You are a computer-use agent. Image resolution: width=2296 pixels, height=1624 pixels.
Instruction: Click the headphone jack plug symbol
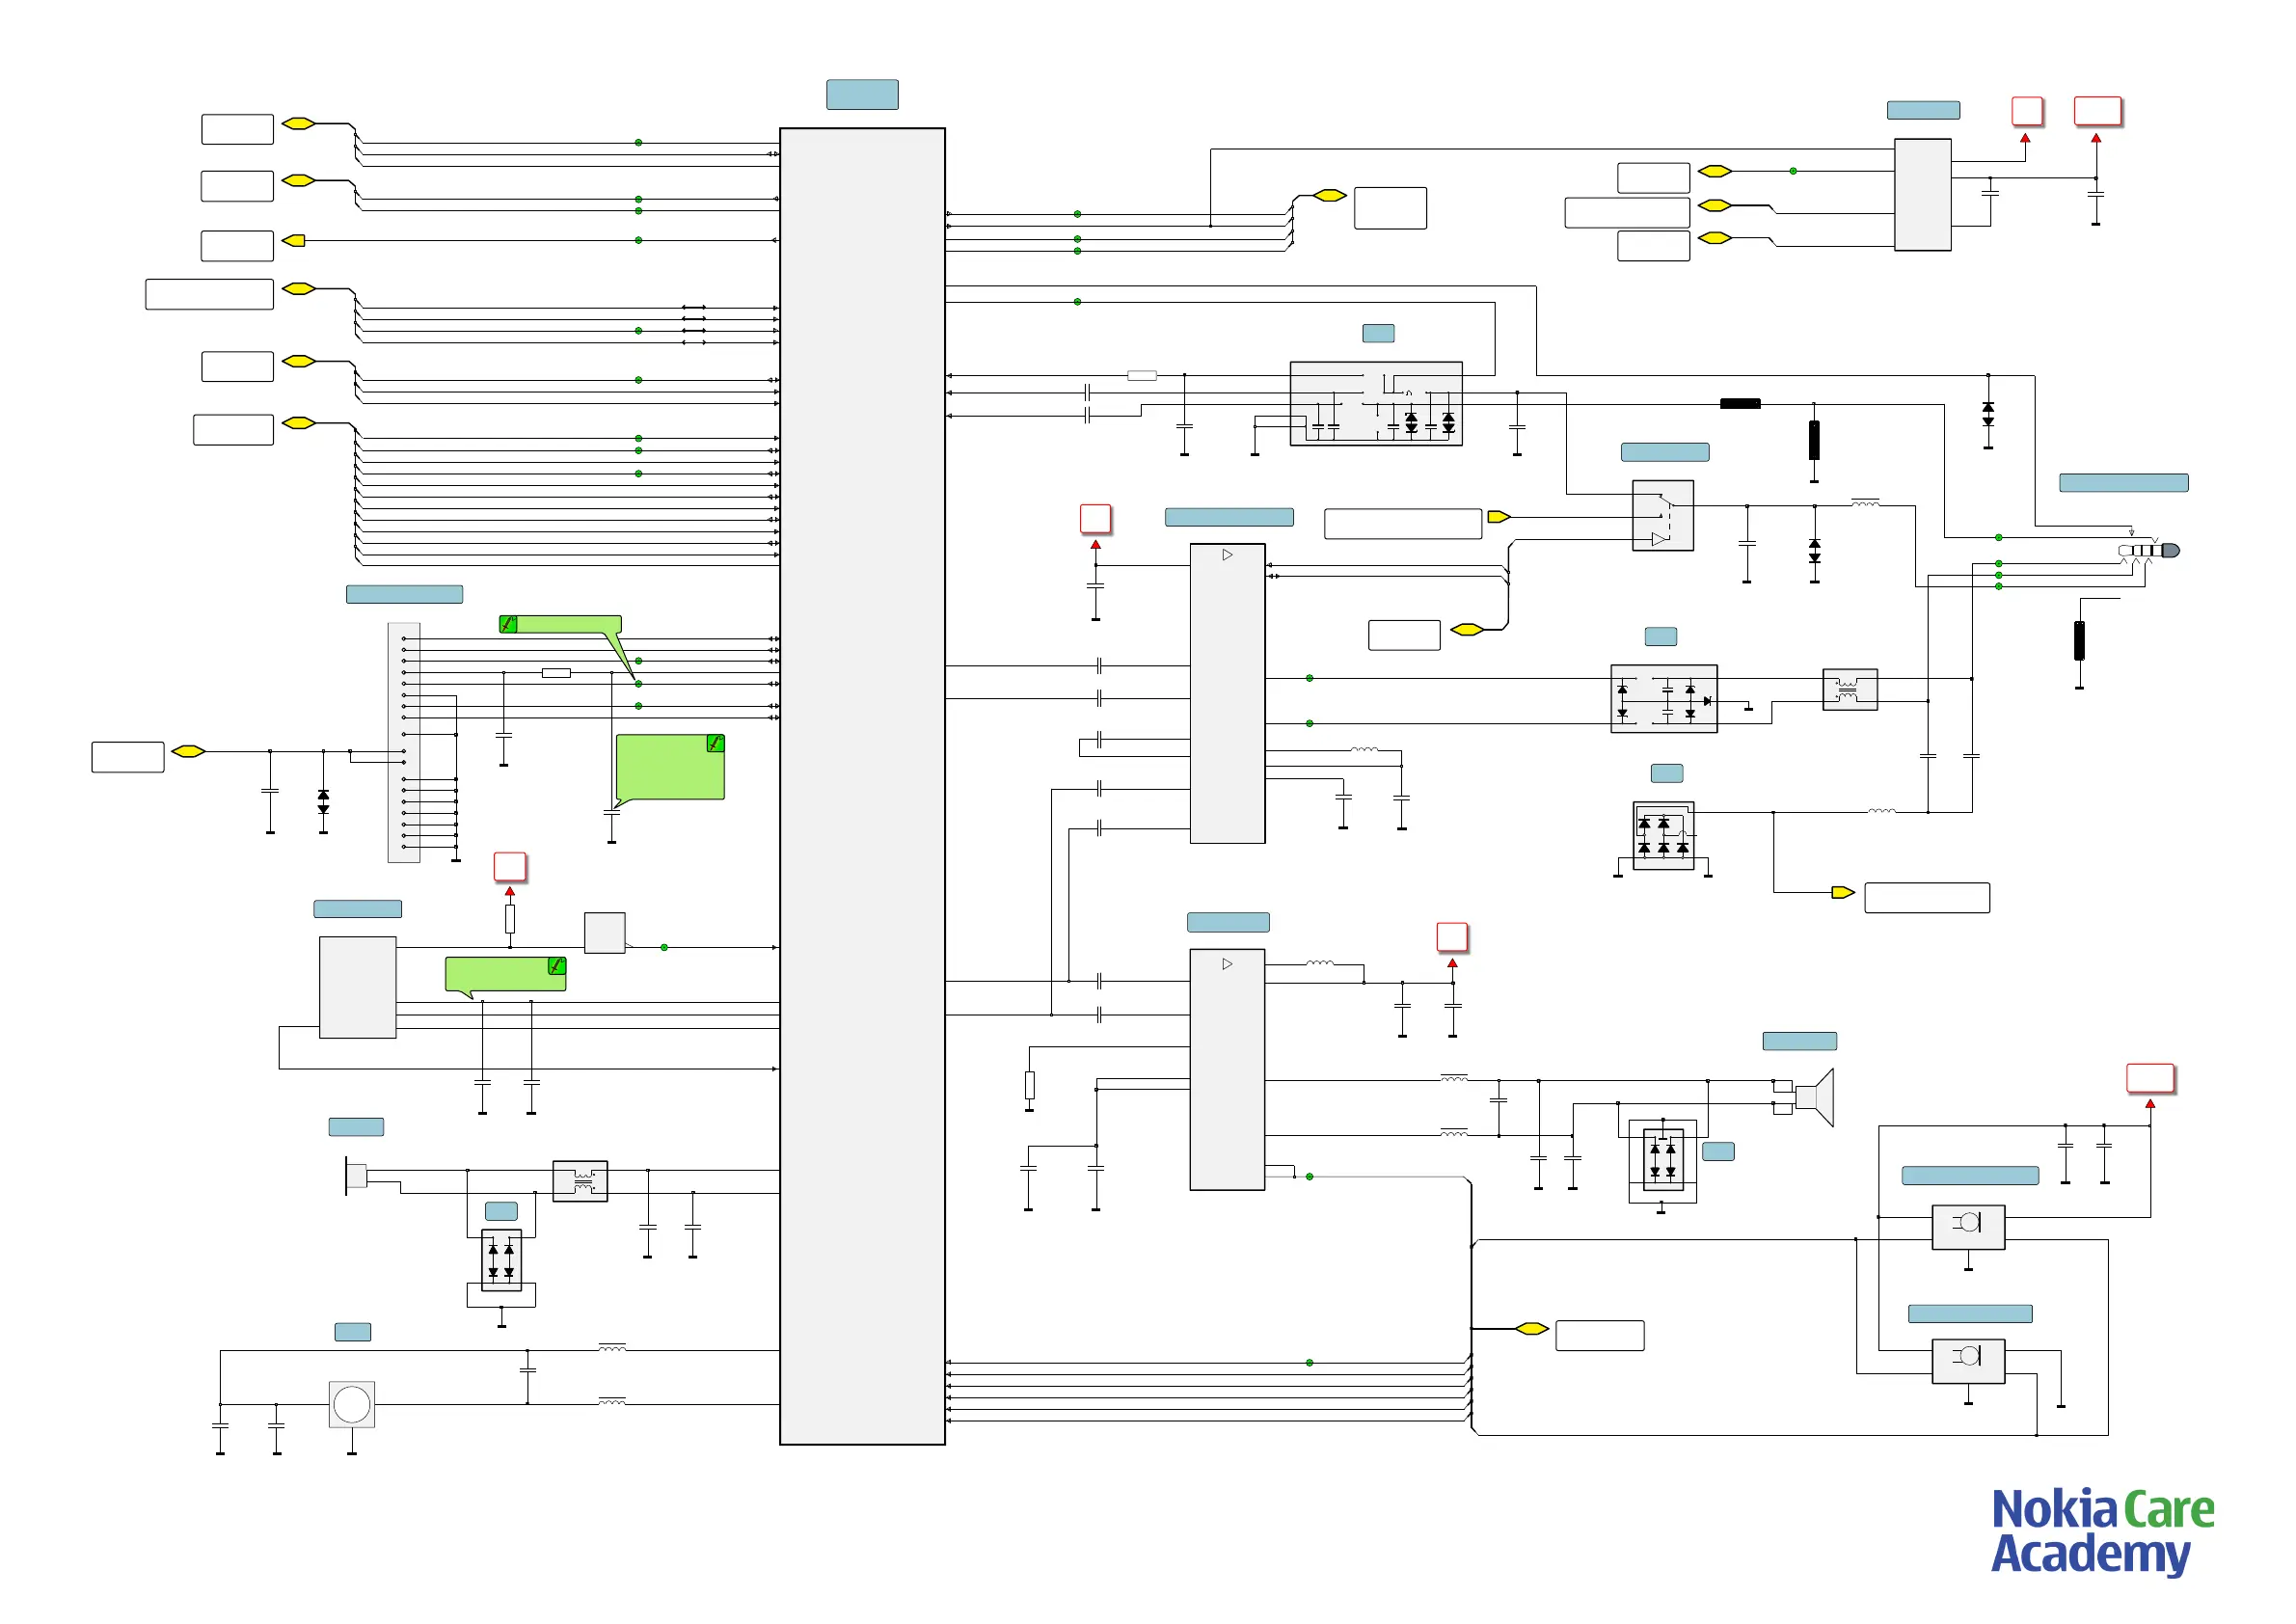[2148, 551]
